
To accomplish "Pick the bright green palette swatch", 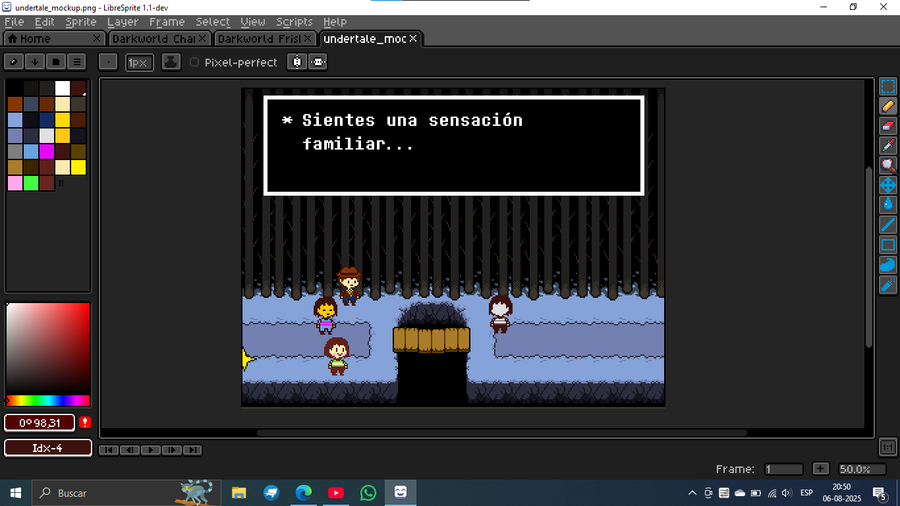I will 31,183.
